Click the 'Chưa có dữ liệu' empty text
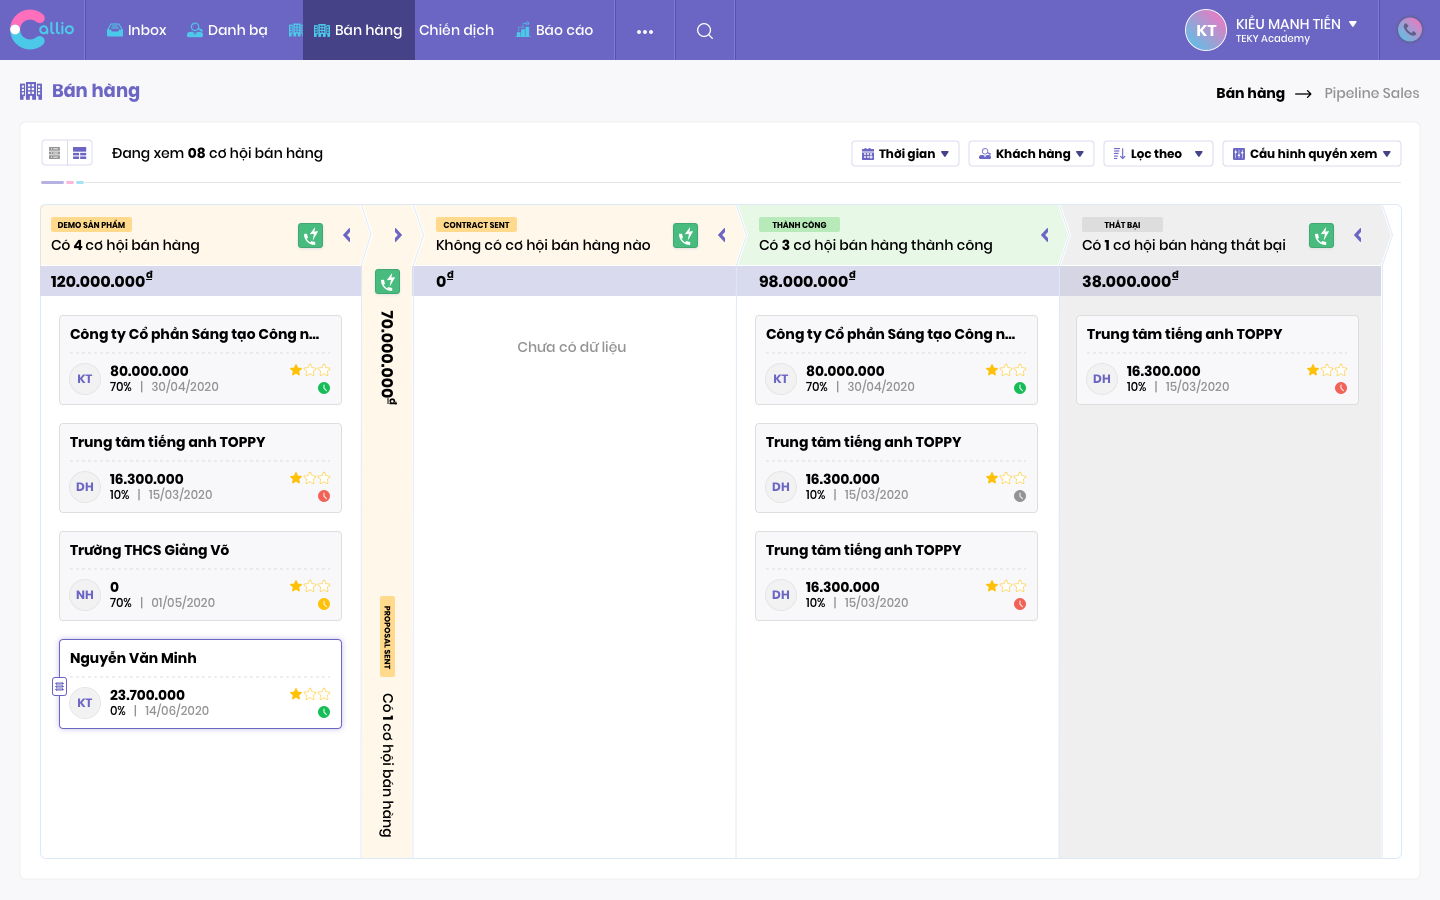This screenshot has width=1440, height=900. (x=572, y=347)
